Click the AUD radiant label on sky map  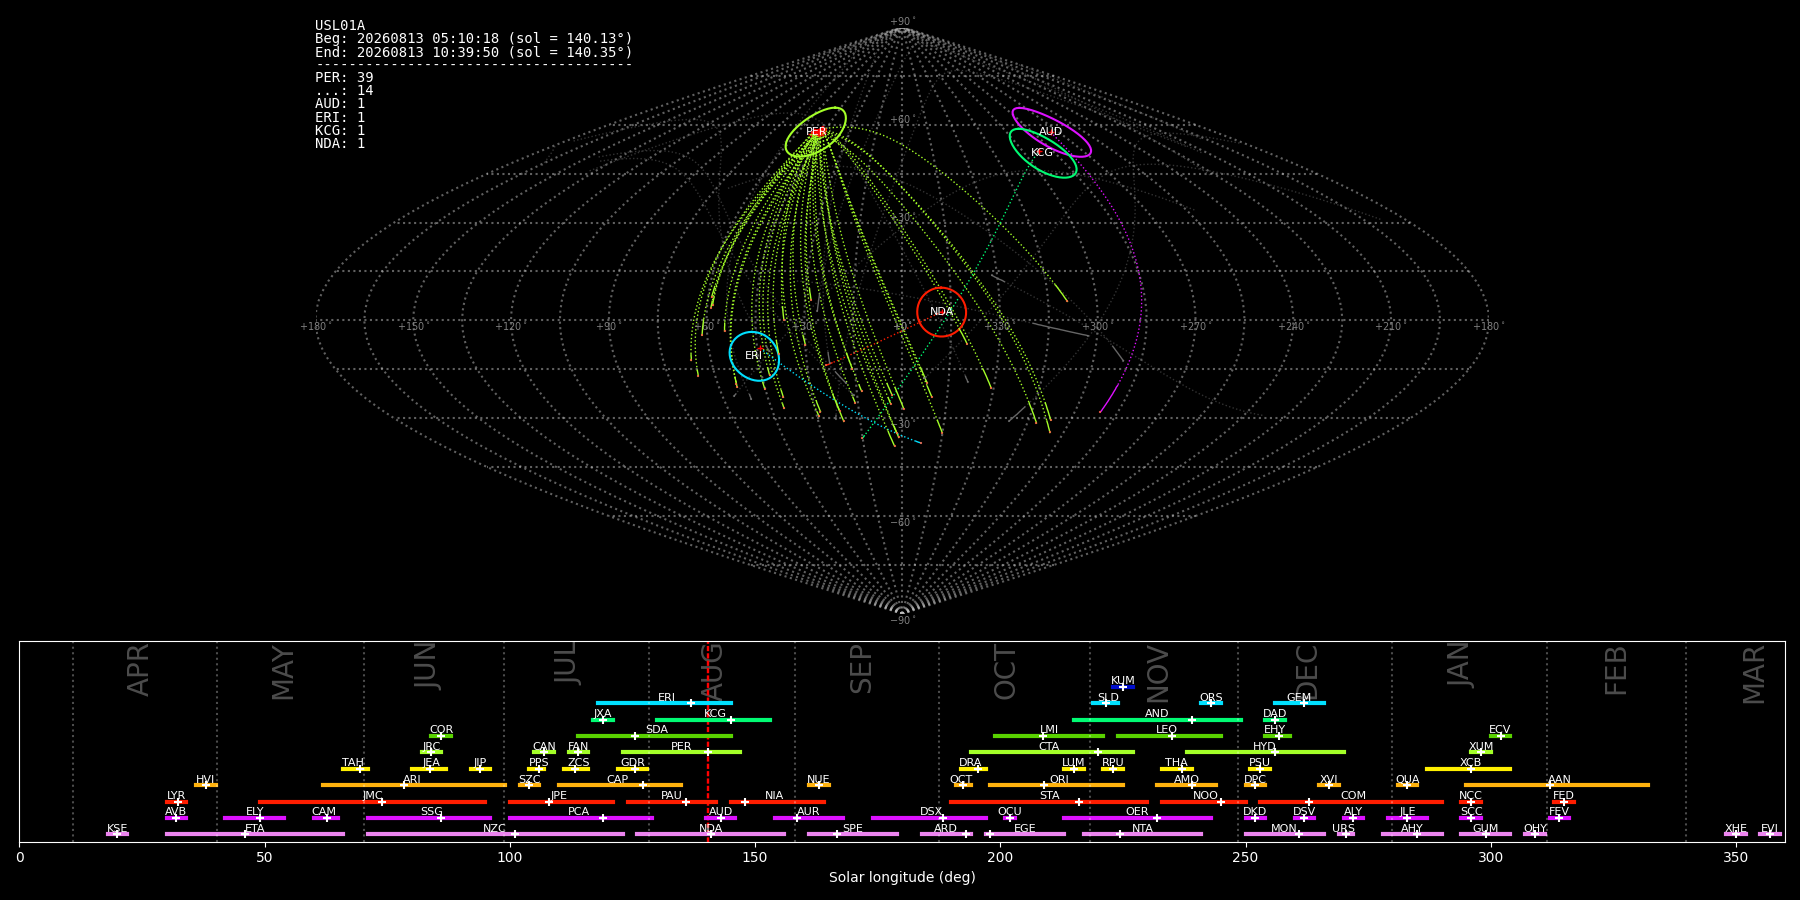pos(1050,132)
